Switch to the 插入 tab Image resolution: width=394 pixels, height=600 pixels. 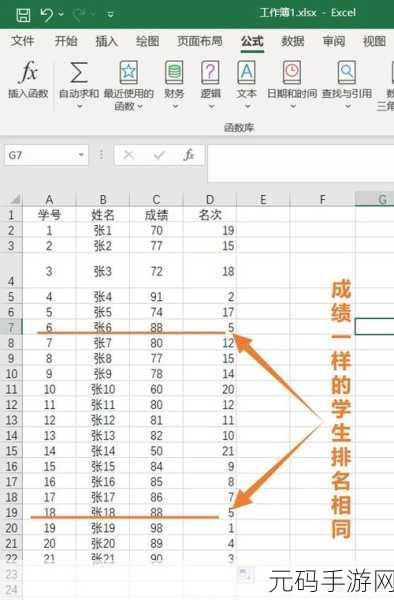click(x=106, y=41)
